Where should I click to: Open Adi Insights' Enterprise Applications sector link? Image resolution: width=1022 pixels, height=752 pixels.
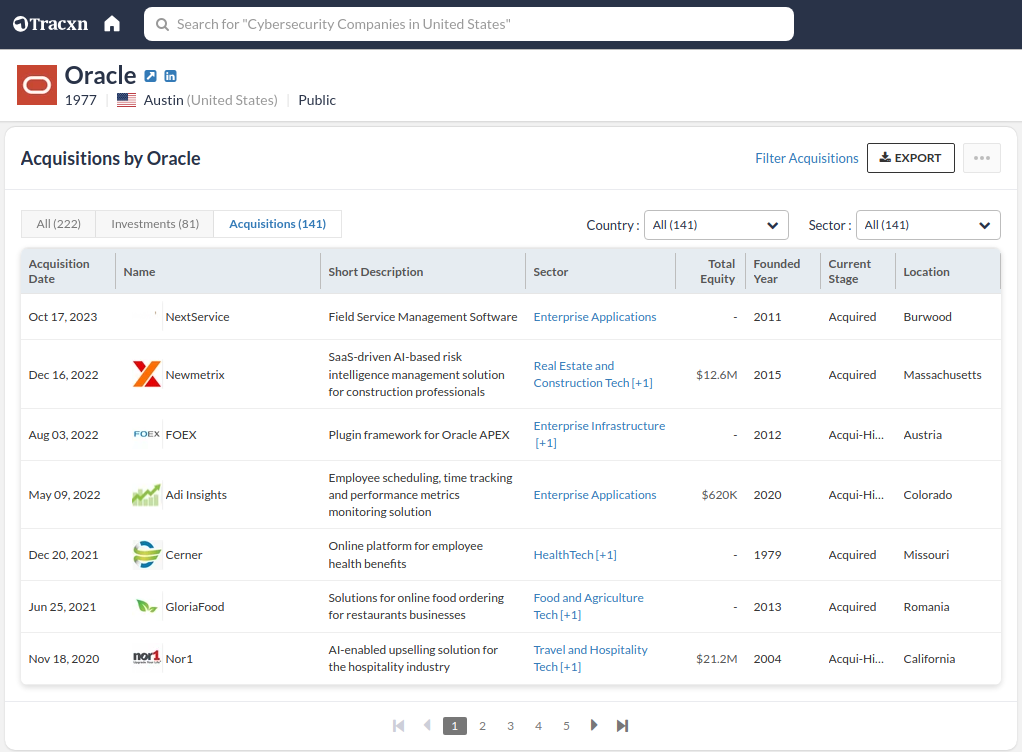click(595, 495)
